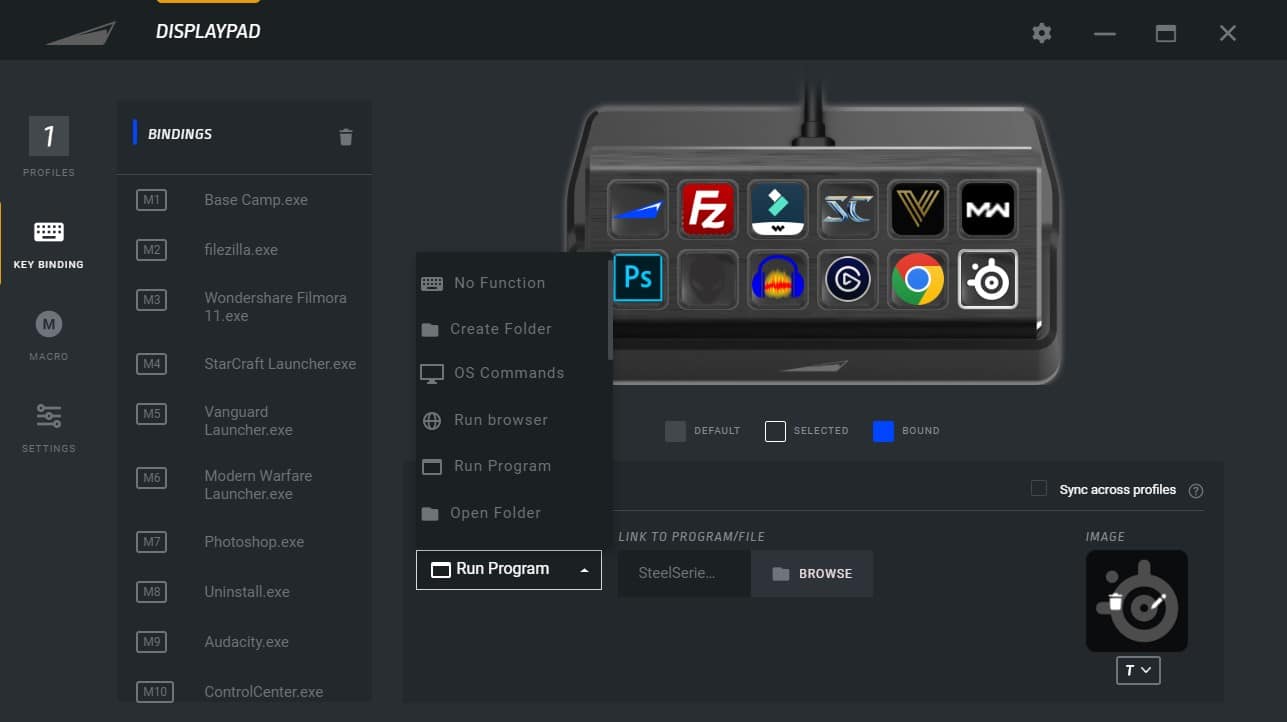Remove image using trash icon on thumbnail
This screenshot has height=722, width=1287.
(1116, 602)
